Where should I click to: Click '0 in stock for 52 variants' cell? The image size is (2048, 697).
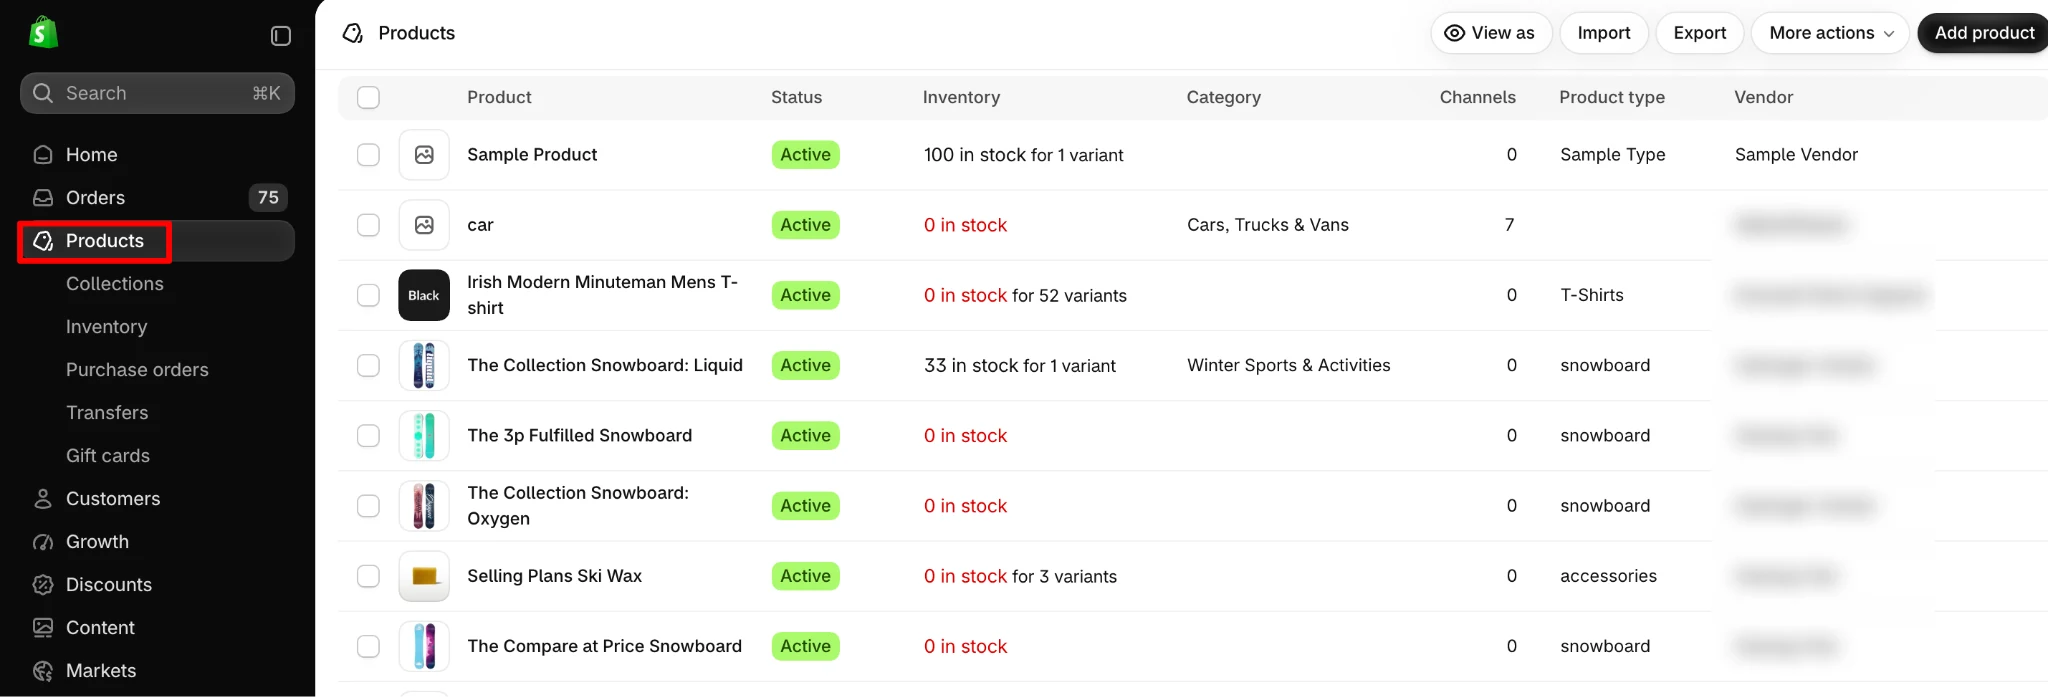(x=1025, y=295)
